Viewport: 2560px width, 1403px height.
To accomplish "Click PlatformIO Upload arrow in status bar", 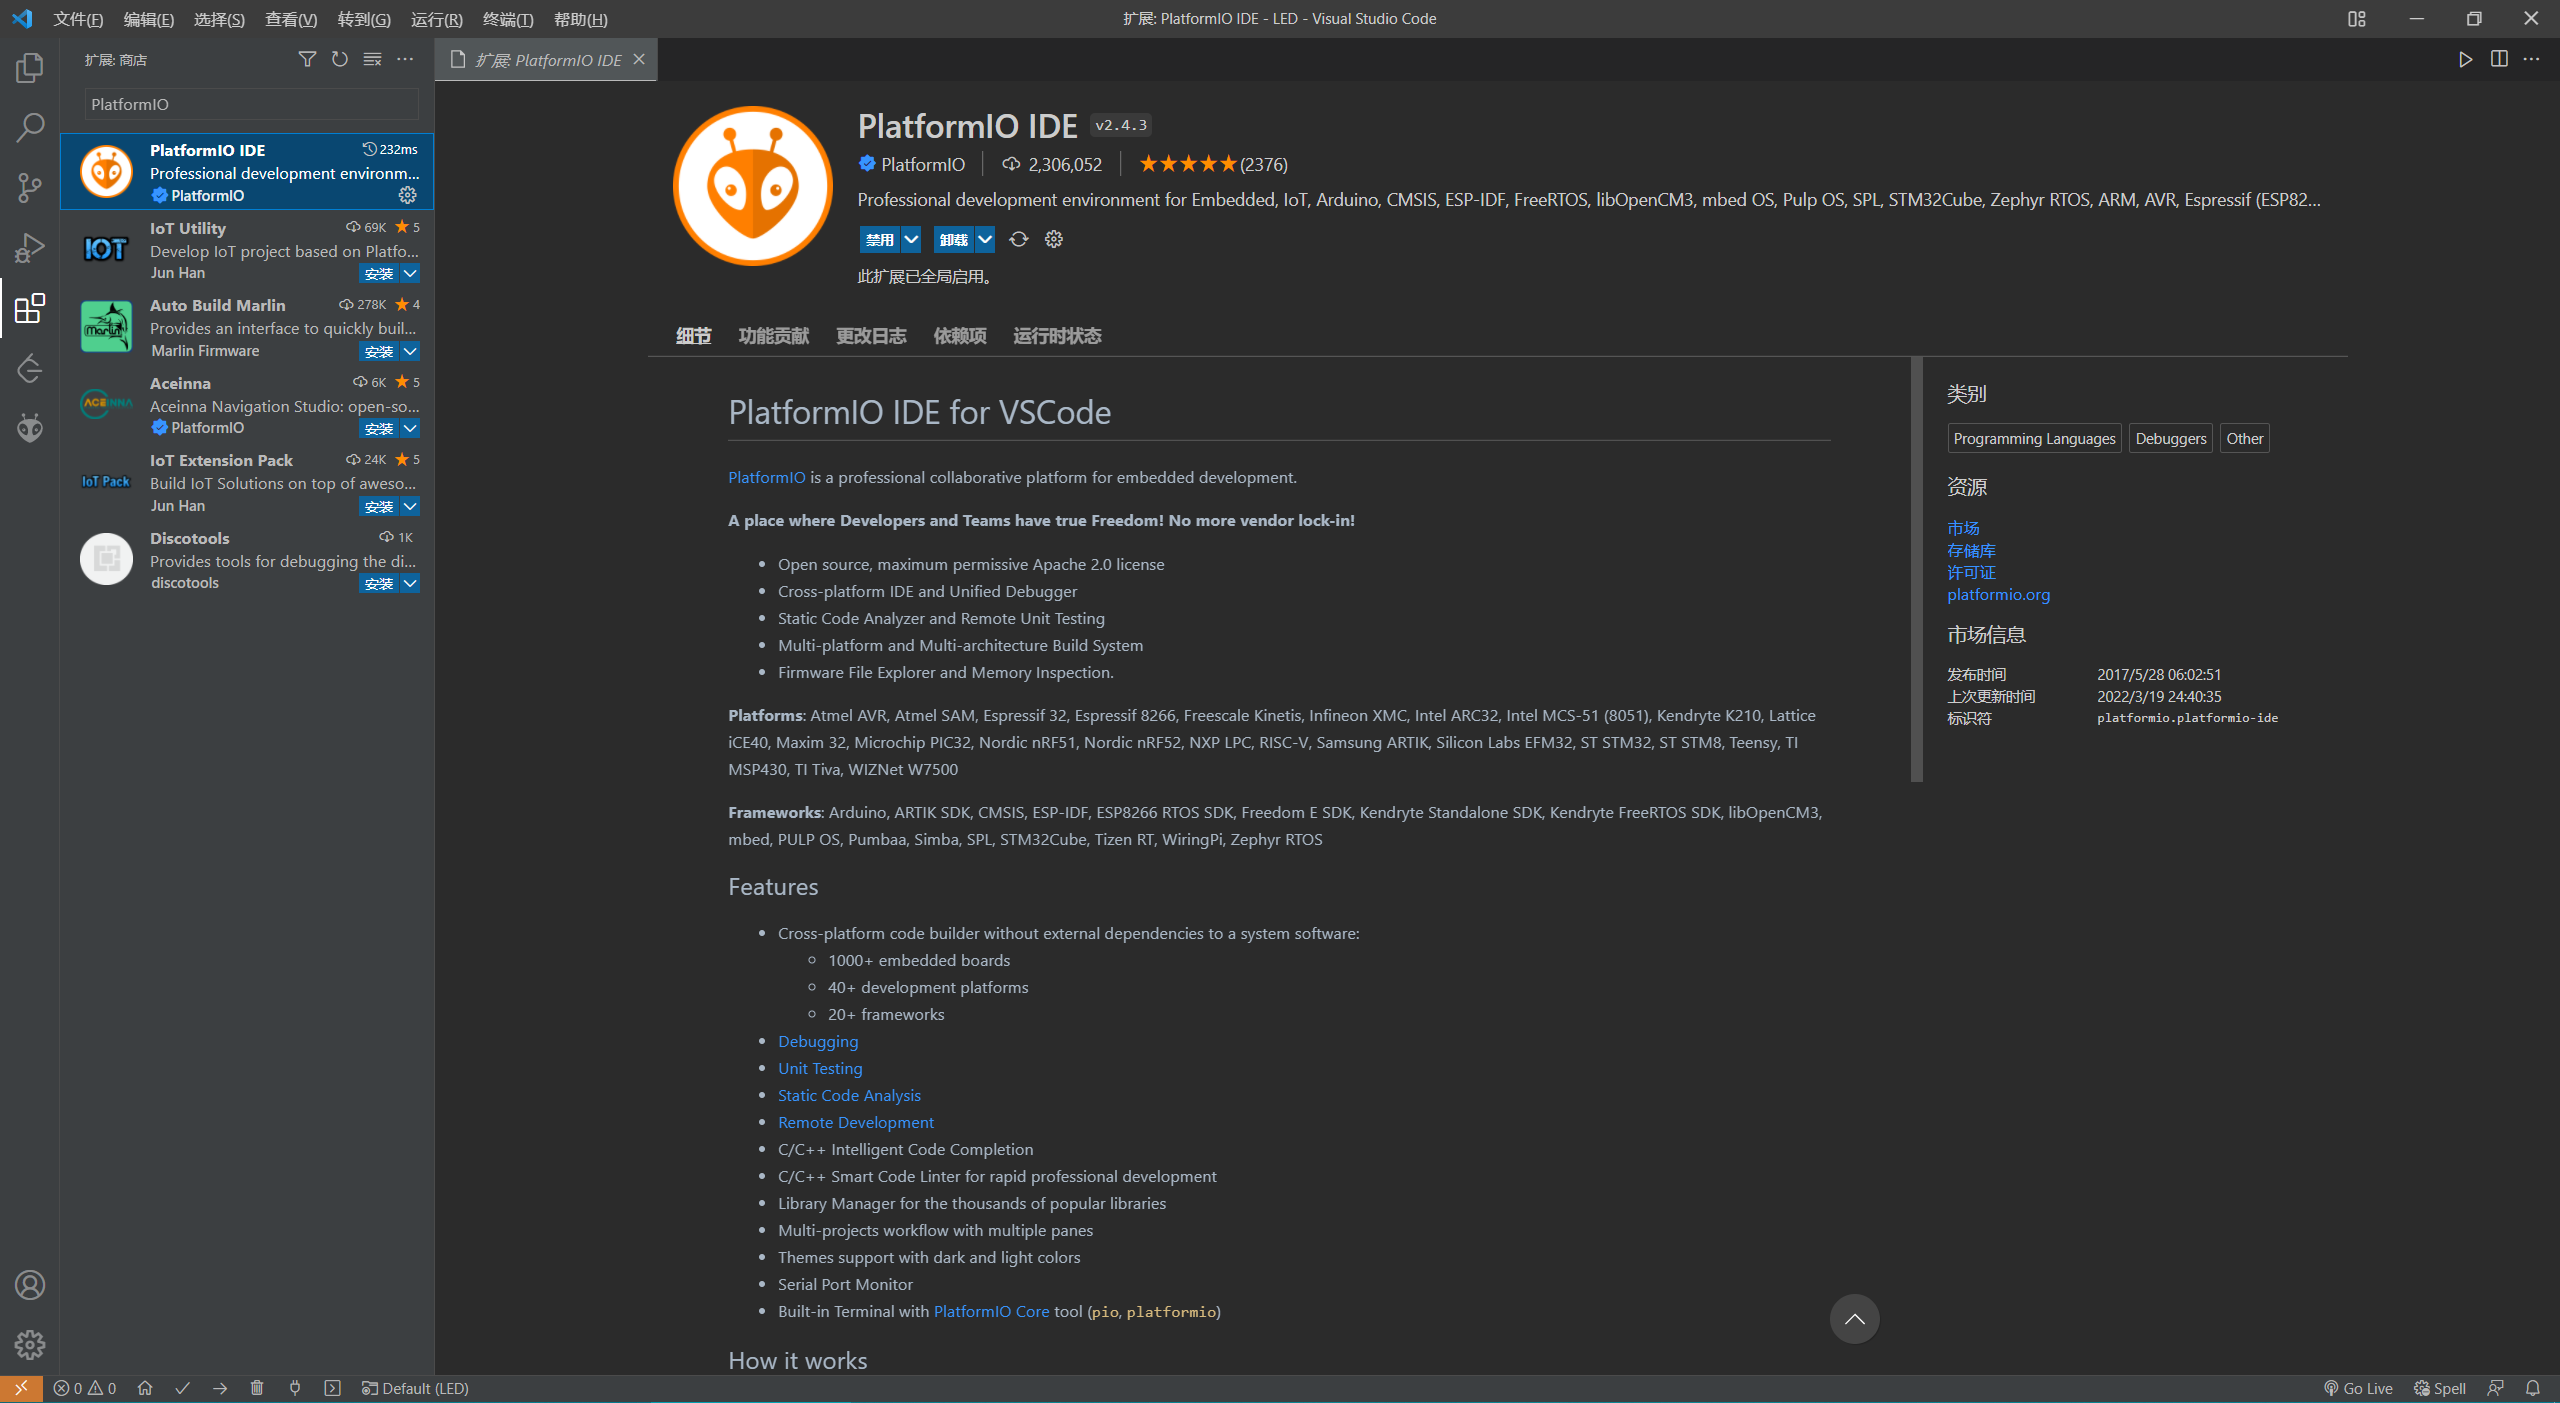I will 220,1388.
